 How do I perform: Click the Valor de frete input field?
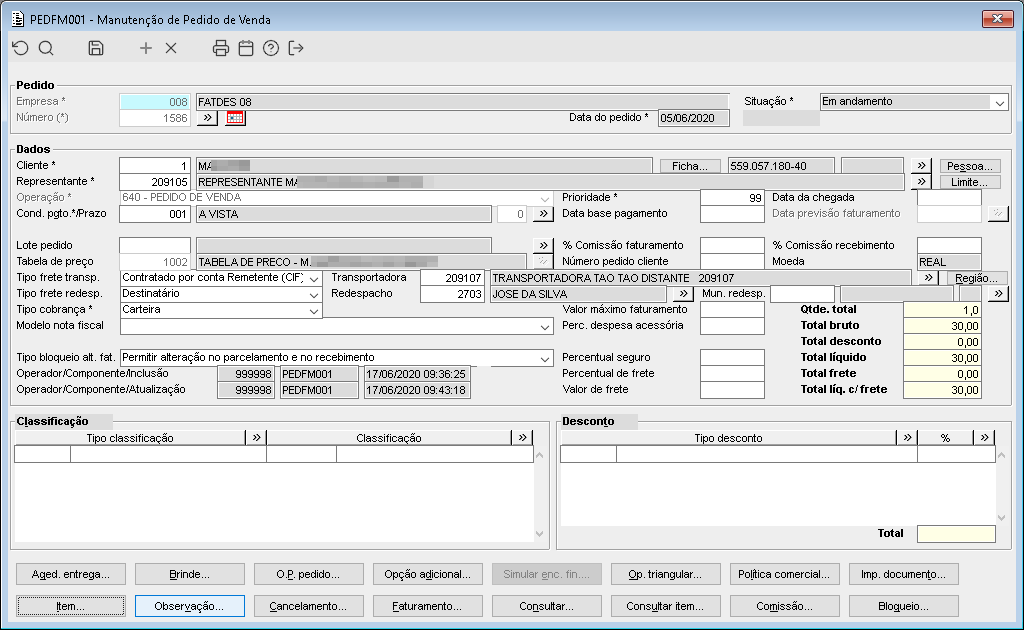(732, 390)
